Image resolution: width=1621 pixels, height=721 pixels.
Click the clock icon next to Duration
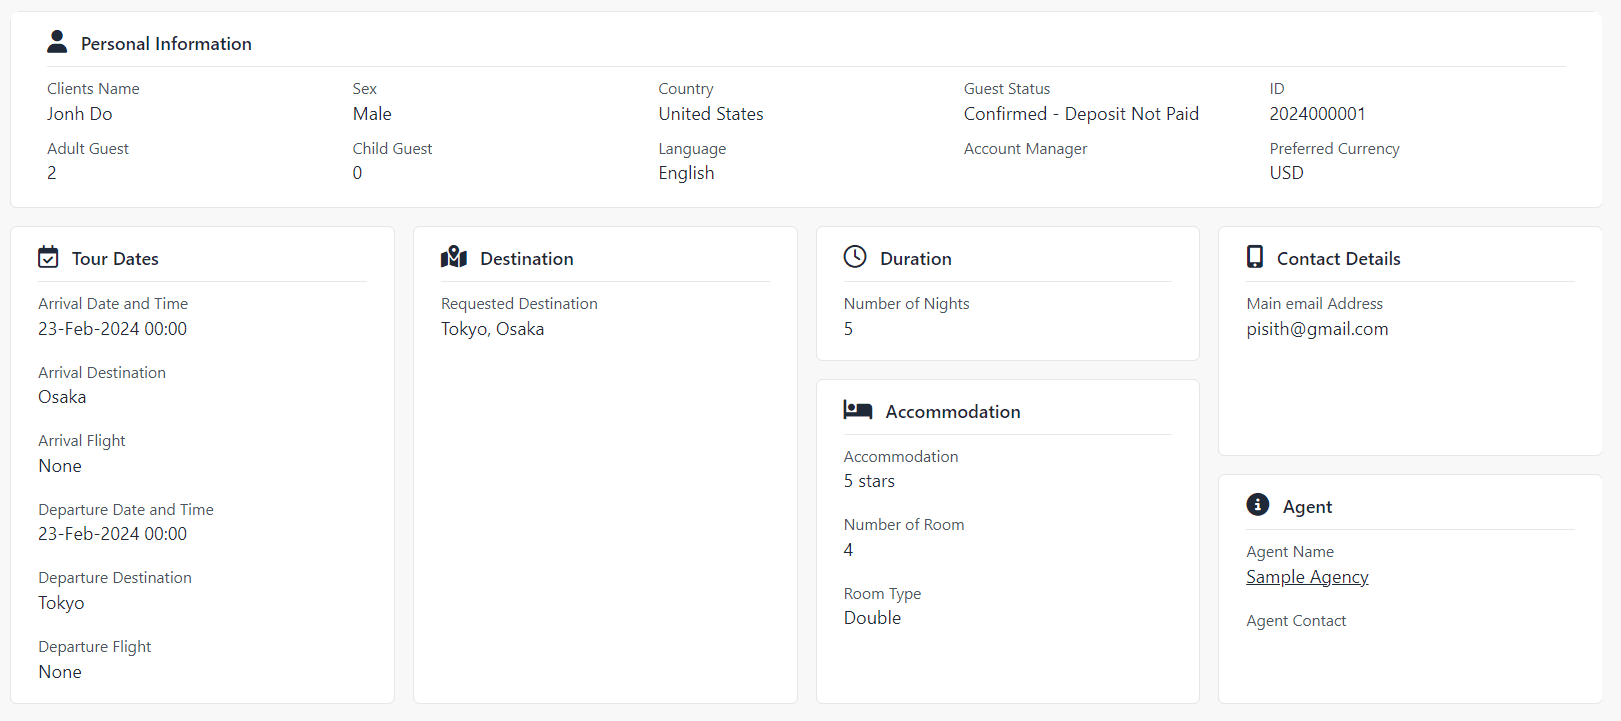tap(855, 258)
